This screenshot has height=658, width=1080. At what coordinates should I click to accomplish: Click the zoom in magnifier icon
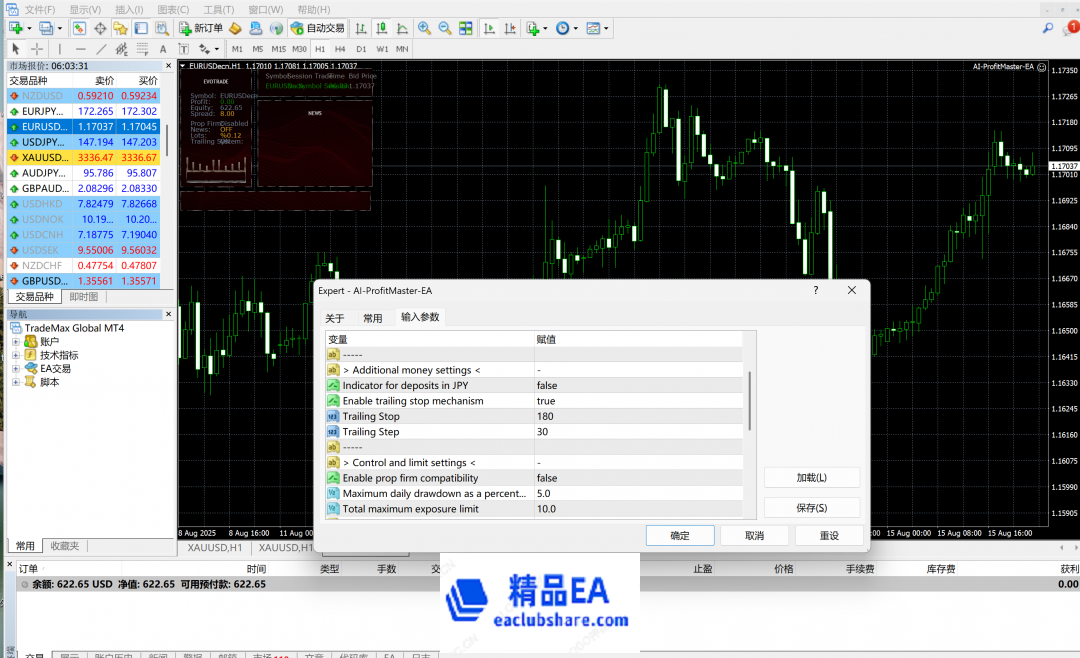(424, 28)
